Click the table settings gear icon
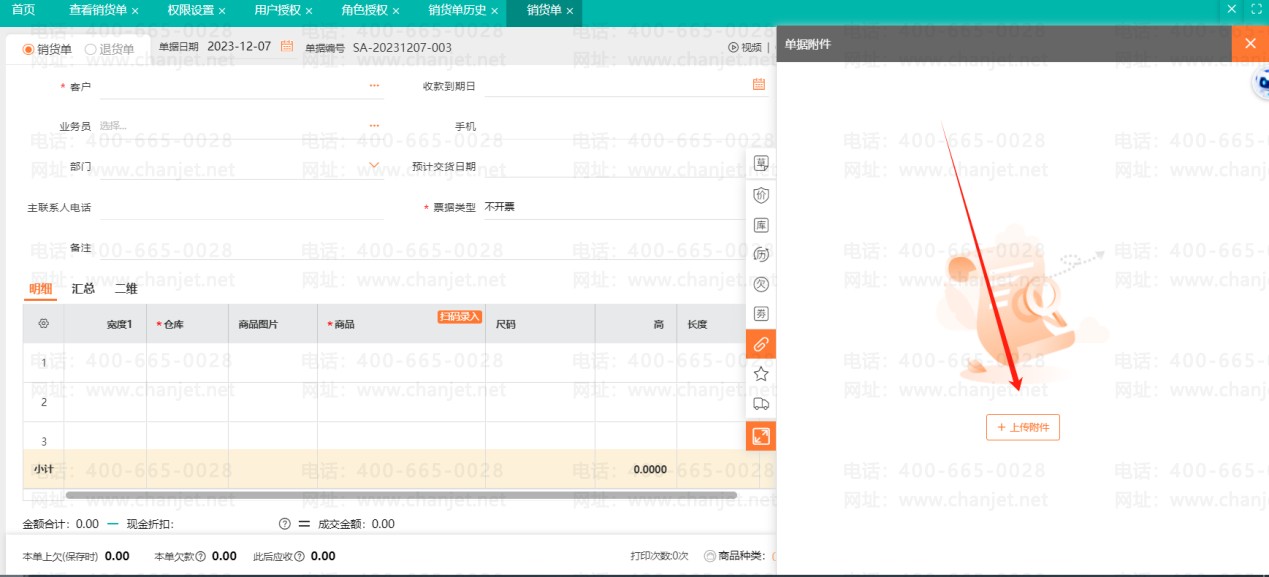 43,324
